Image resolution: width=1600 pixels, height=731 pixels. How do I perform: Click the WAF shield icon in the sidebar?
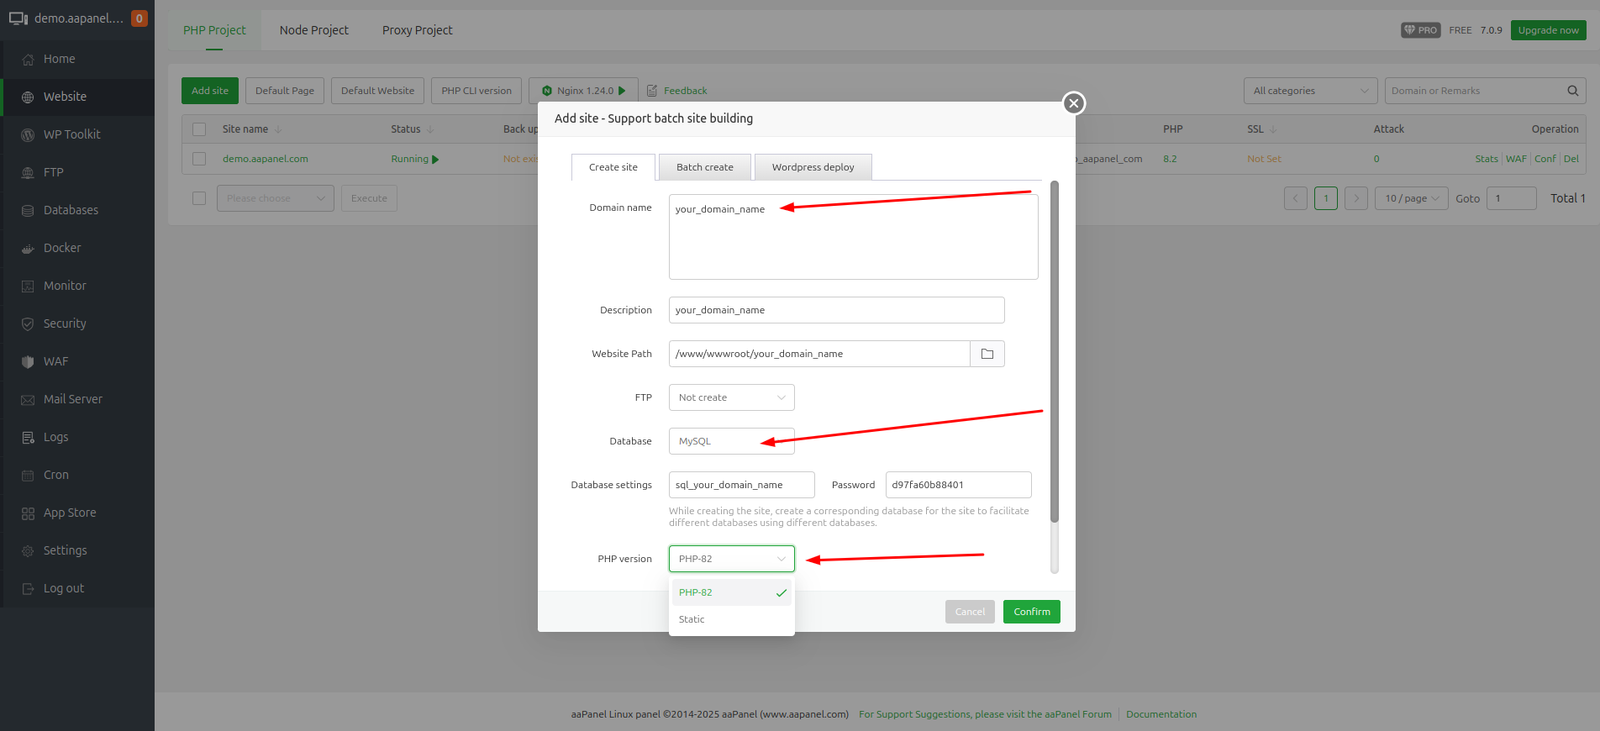click(28, 362)
